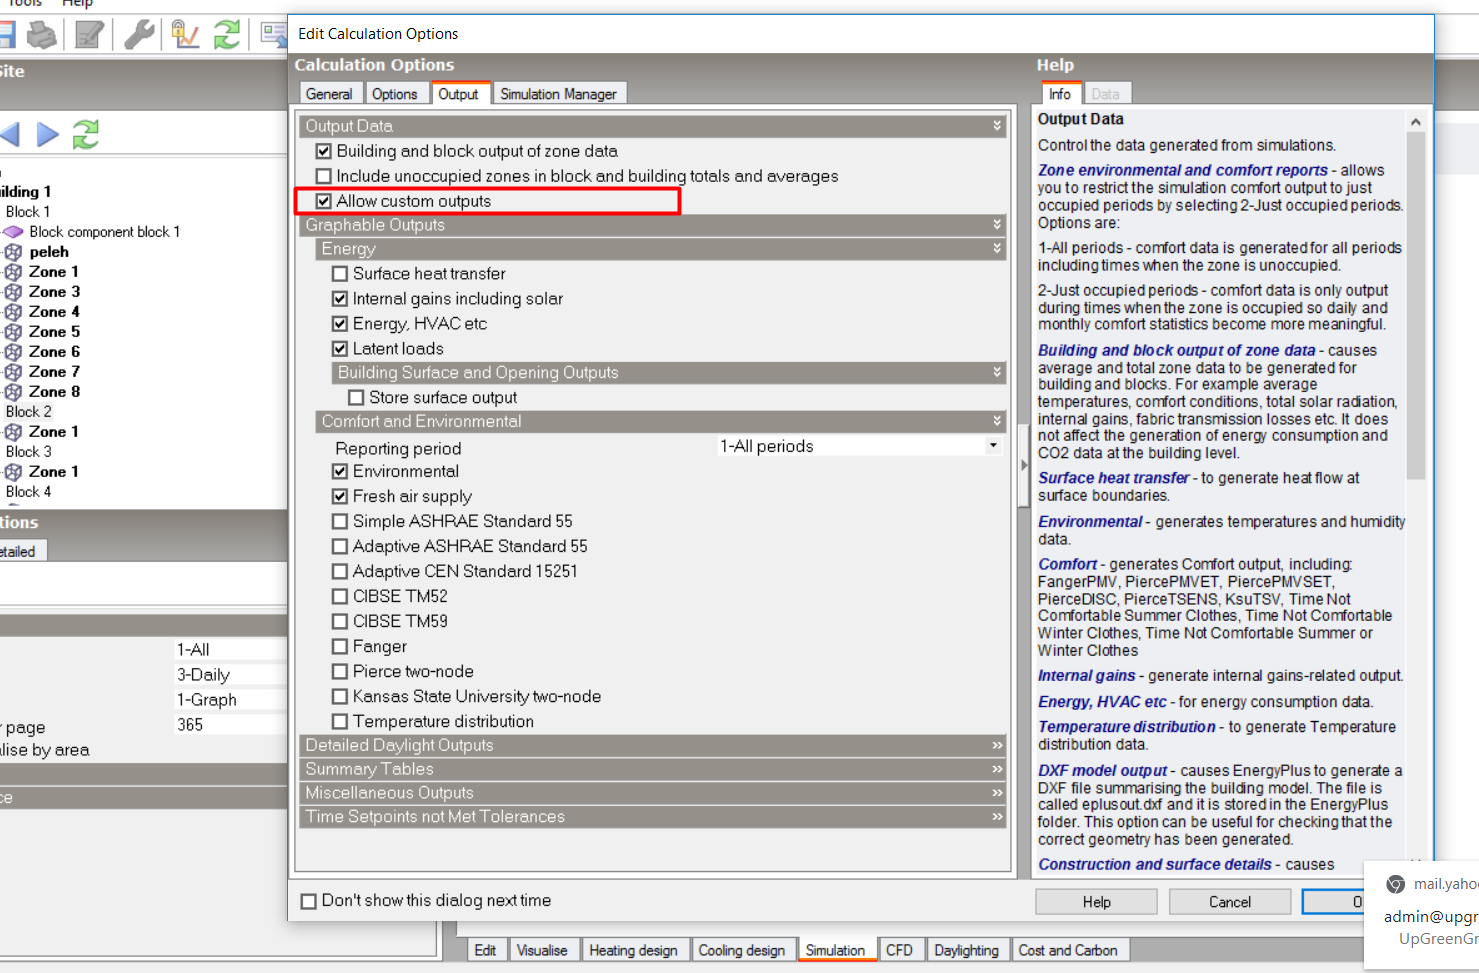Click the cube icon beside Zone 7

point(13,372)
